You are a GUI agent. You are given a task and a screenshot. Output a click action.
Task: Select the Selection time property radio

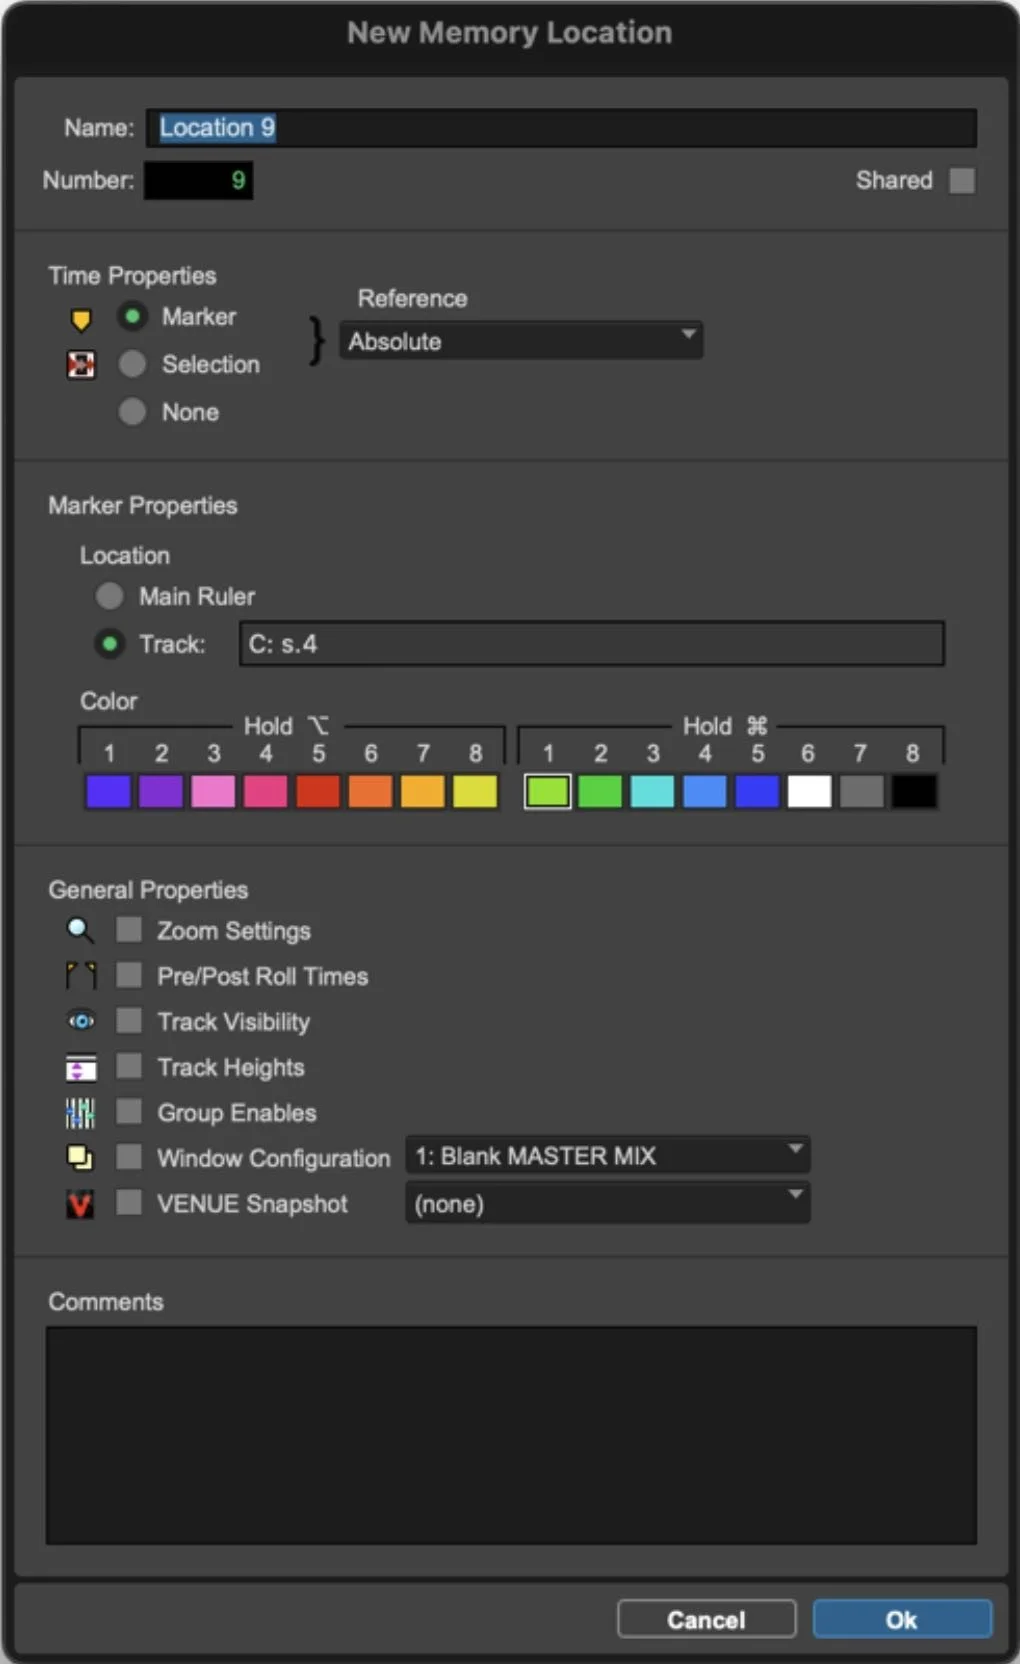click(x=132, y=364)
